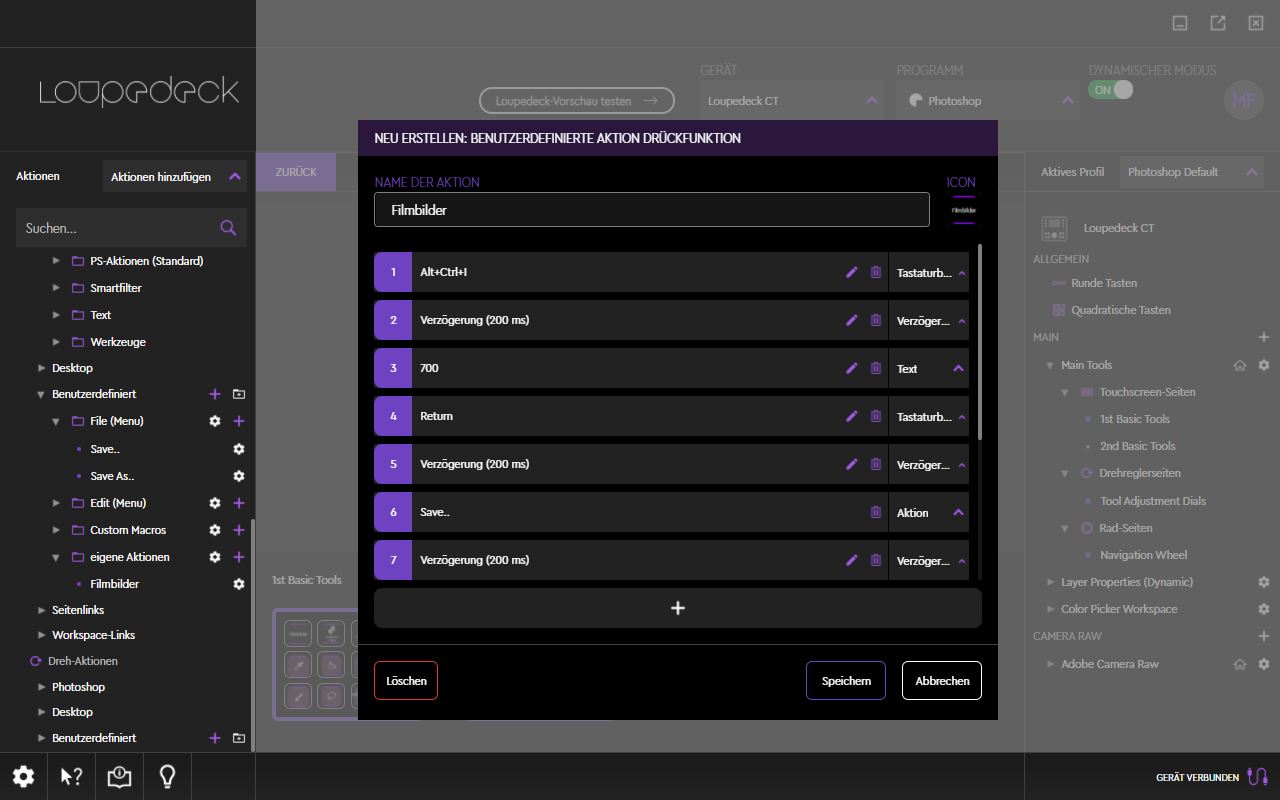This screenshot has width=1280, height=800.
Task: Click the dialog steps list scrollbar
Action: pyautogui.click(x=980, y=341)
